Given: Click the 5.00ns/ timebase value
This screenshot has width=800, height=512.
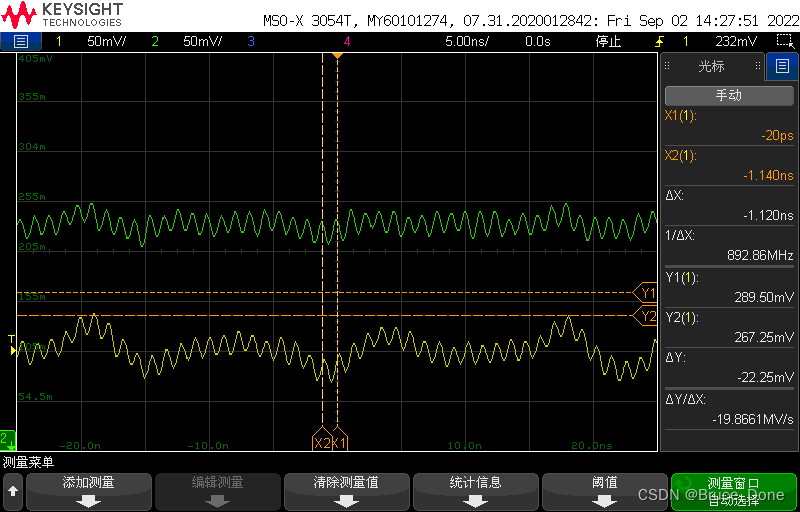Looking at the screenshot, I should click(467, 41).
